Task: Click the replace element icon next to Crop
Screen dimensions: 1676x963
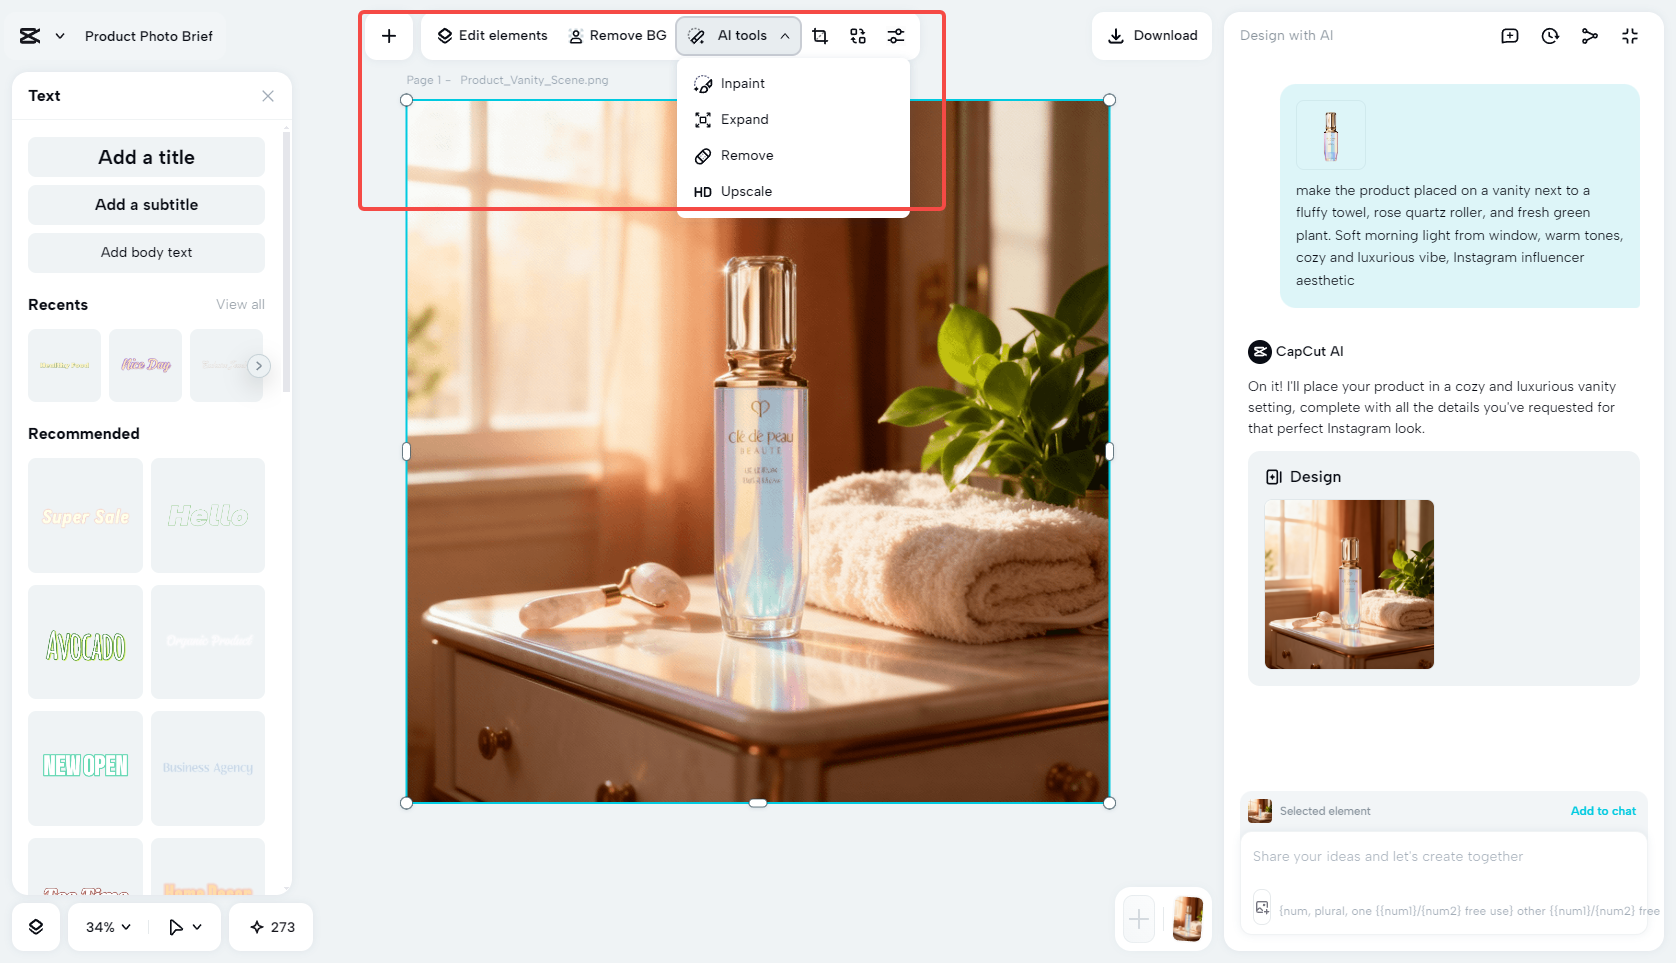Action: (857, 35)
